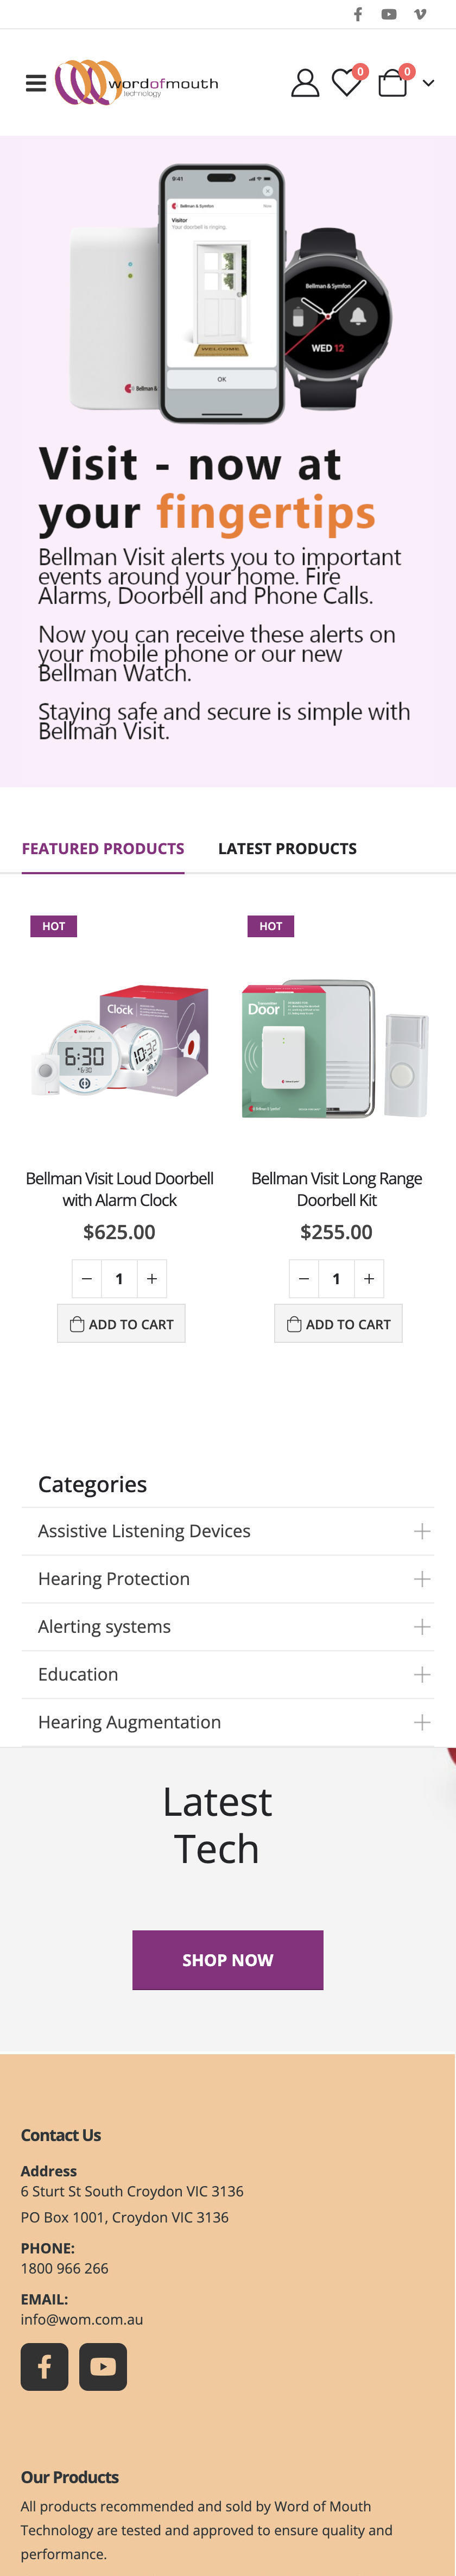This screenshot has height=2576, width=456.
Task: Decrease quantity for Loud Doorbell with Alarm Clock
Action: tap(87, 1278)
